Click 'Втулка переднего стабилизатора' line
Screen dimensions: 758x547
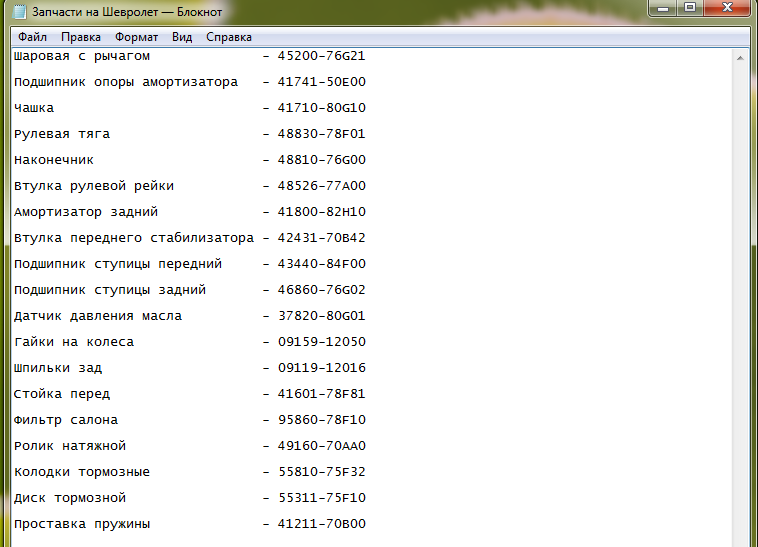(134, 238)
